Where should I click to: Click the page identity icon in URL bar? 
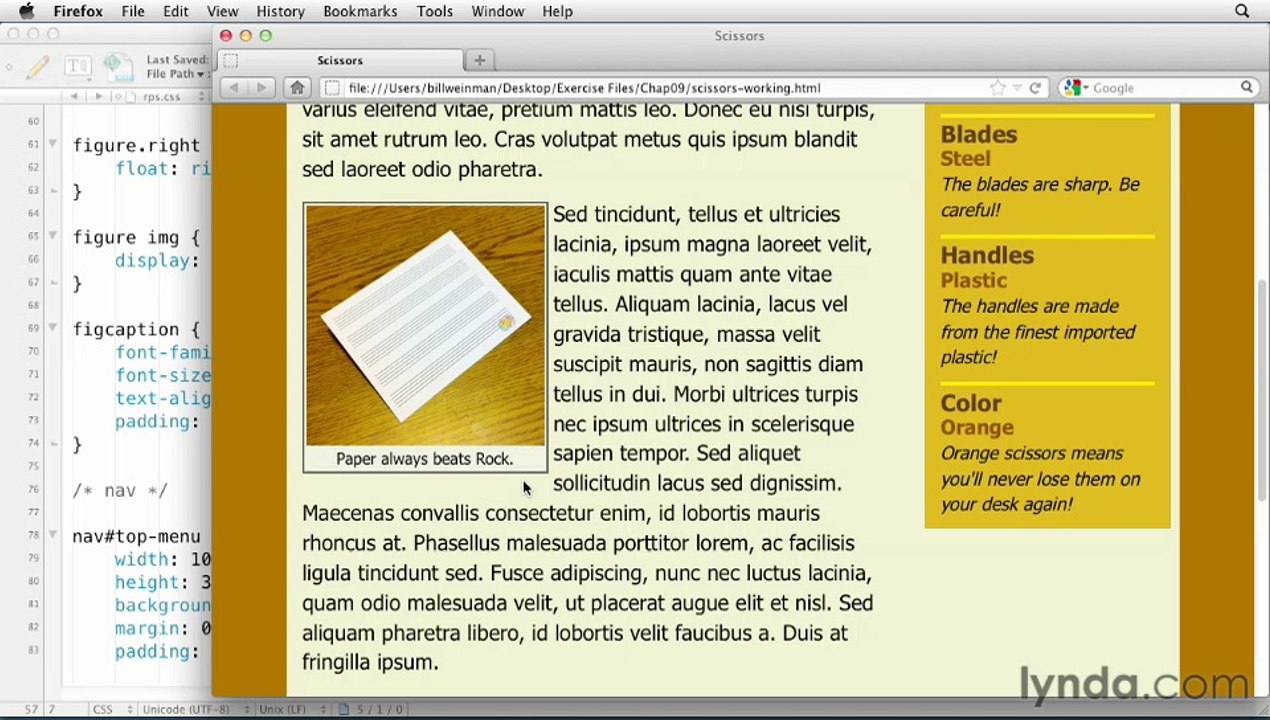pyautogui.click(x=333, y=88)
